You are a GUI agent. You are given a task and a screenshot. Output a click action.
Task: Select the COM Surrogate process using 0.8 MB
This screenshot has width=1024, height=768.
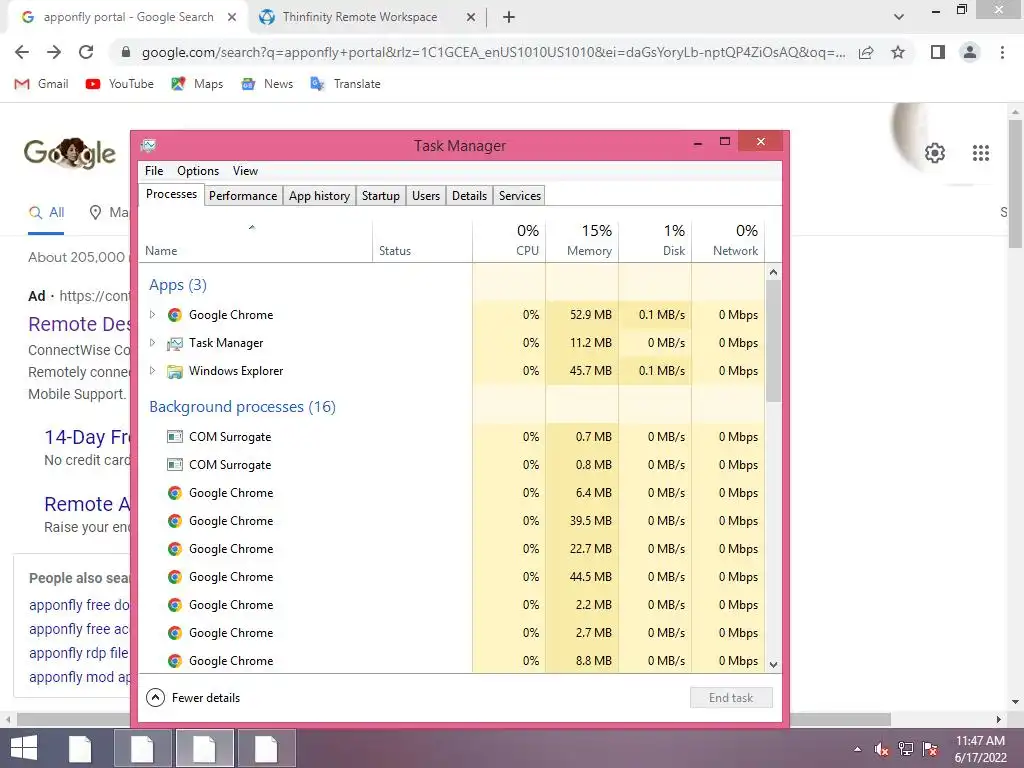(451, 465)
